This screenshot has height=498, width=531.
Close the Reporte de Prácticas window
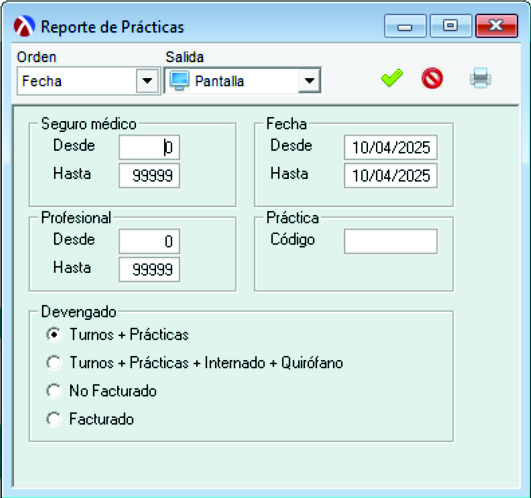(x=496, y=26)
